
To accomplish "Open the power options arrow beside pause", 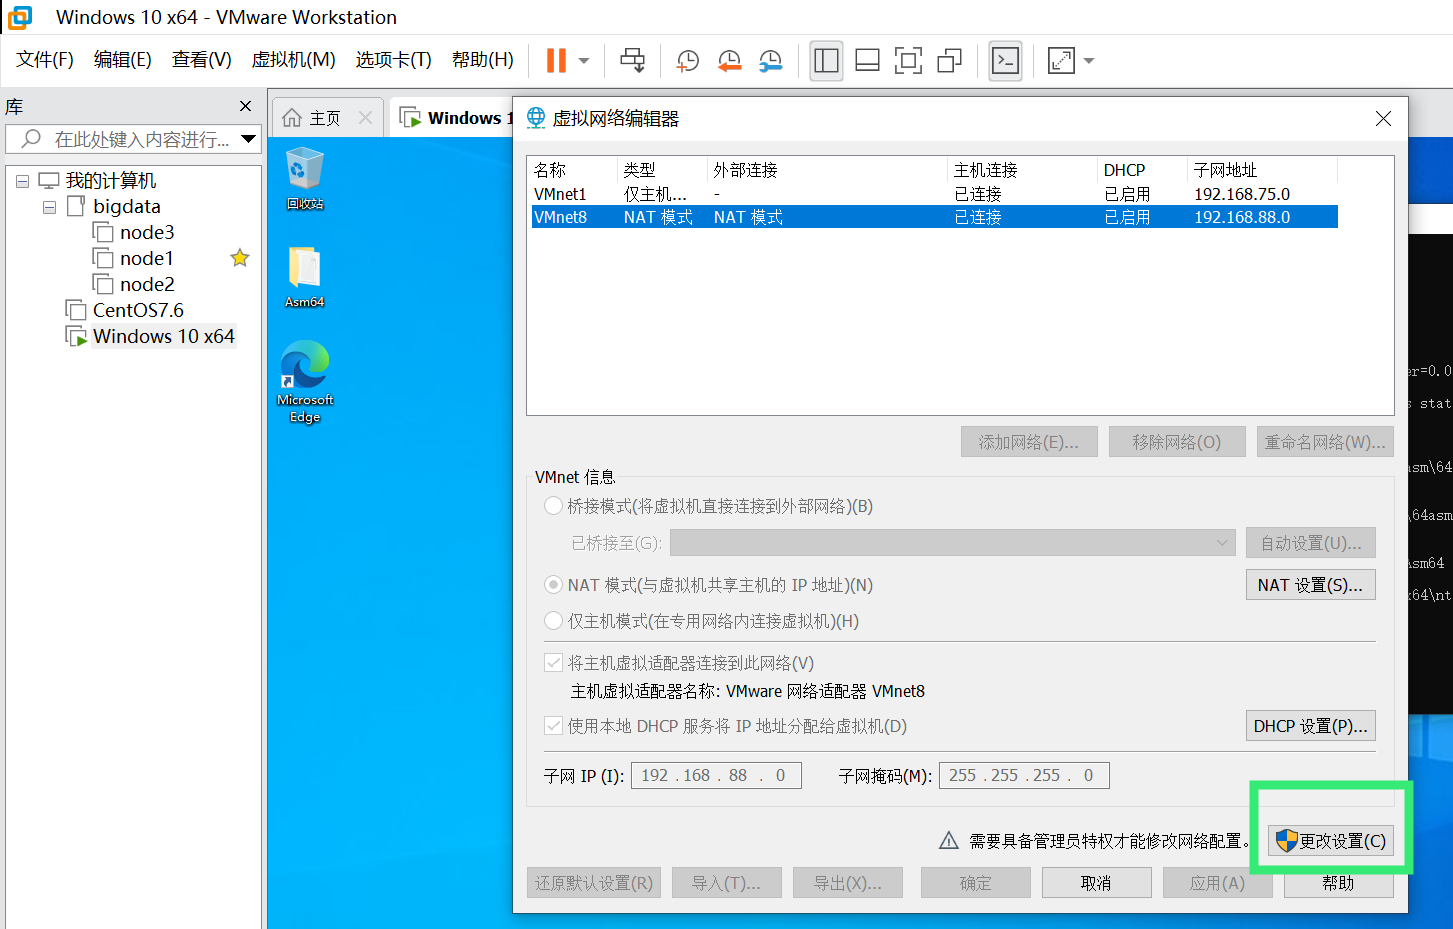I will click(x=584, y=61).
